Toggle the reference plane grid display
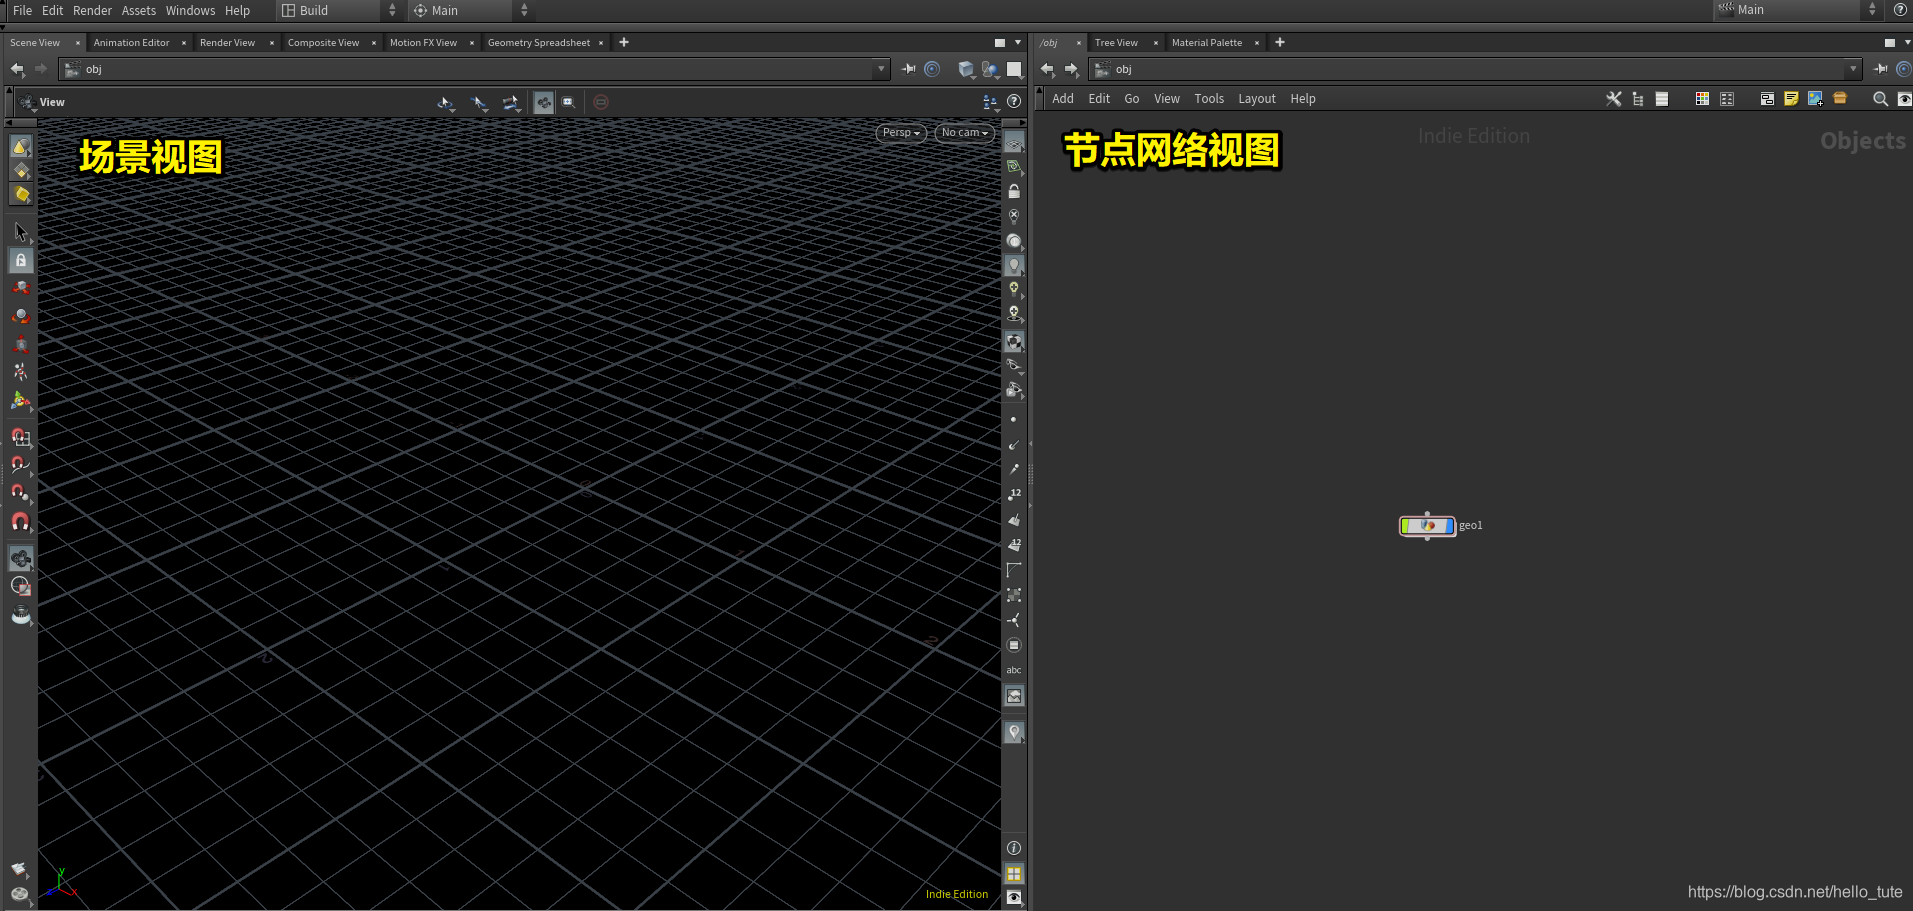 (x=1014, y=143)
